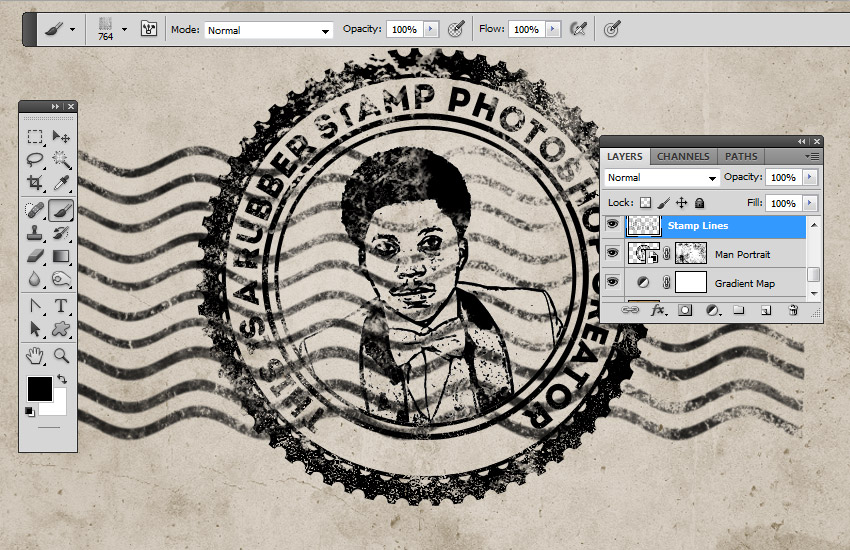This screenshot has height=550, width=850.
Task: Select the Clone Stamp tool
Action: coord(35,233)
